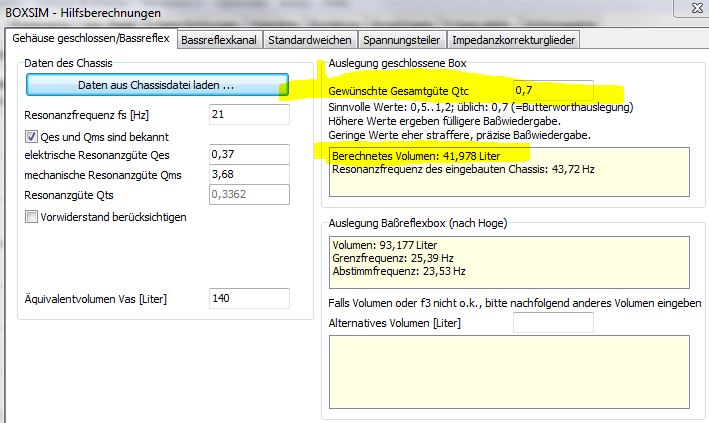Click the elektrische Resonanzgüte Qes field
709x423 pixels.
[x=249, y=154]
